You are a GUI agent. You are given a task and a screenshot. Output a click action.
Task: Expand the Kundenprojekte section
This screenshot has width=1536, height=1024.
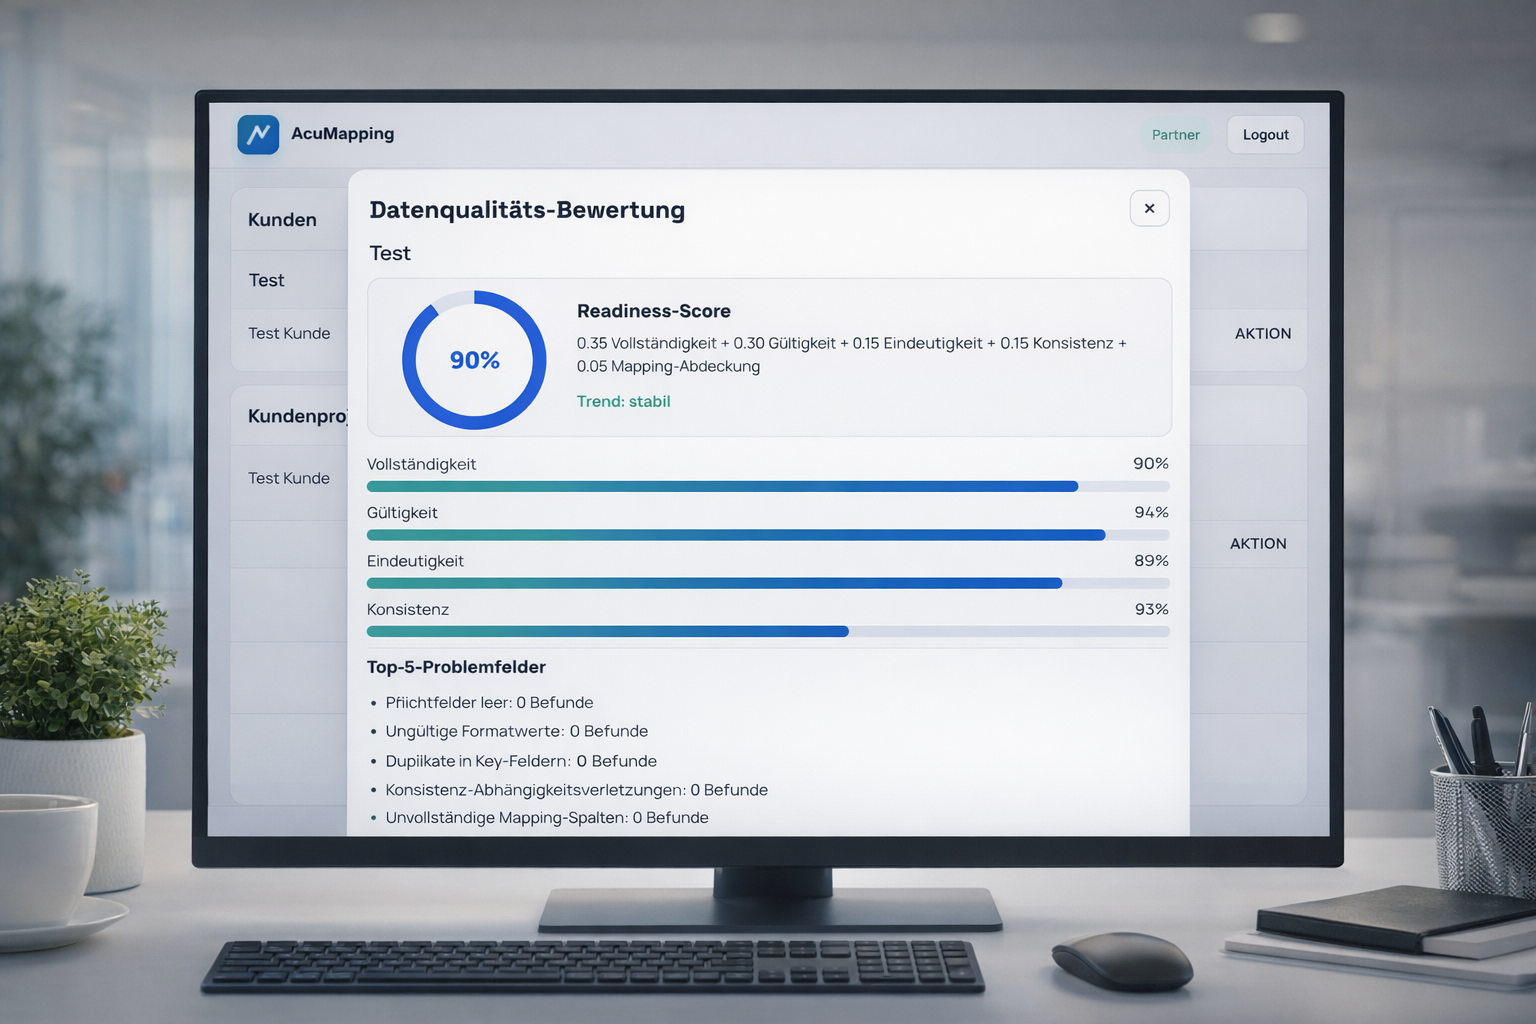point(298,416)
